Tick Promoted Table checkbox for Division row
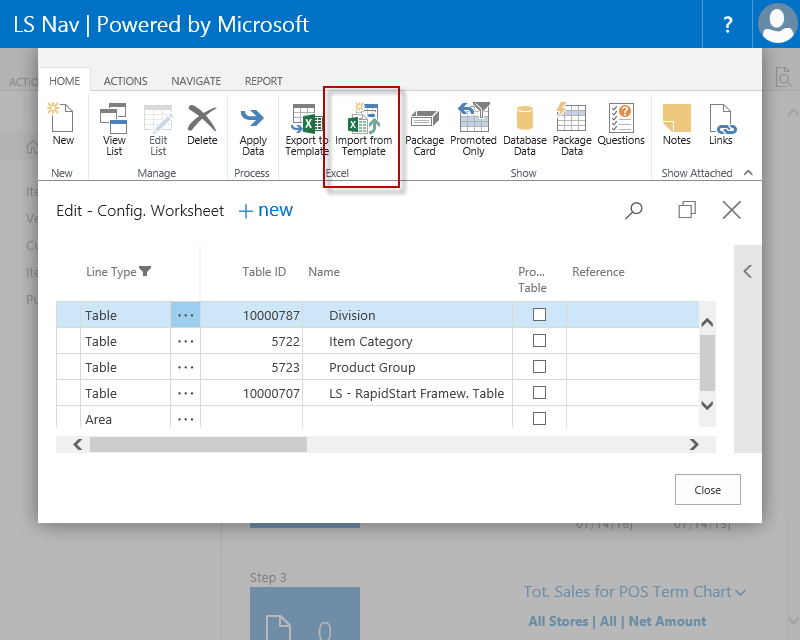The width and height of the screenshot is (800, 640). coord(539,314)
